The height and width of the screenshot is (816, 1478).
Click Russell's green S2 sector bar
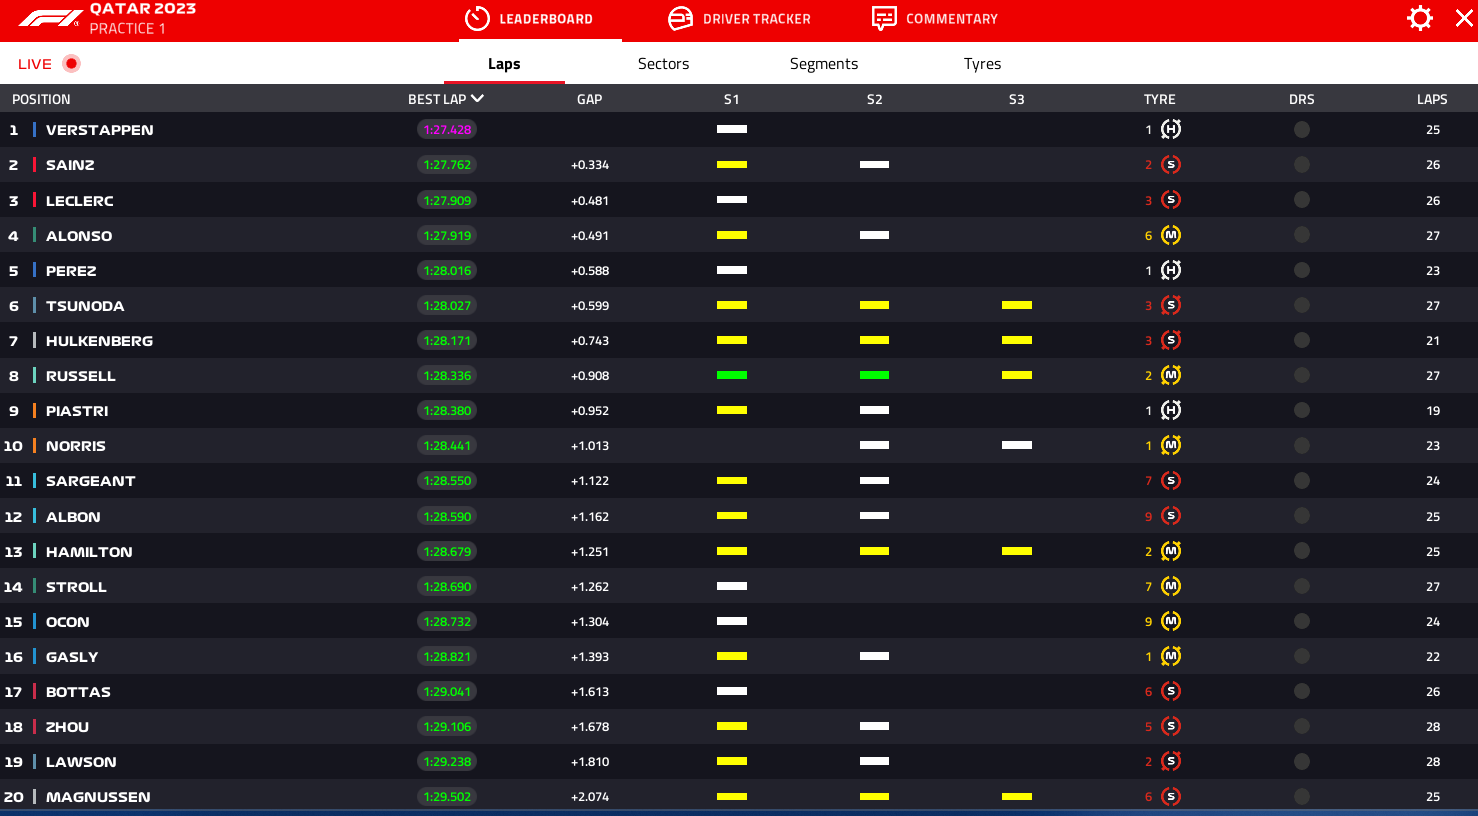[x=874, y=375]
